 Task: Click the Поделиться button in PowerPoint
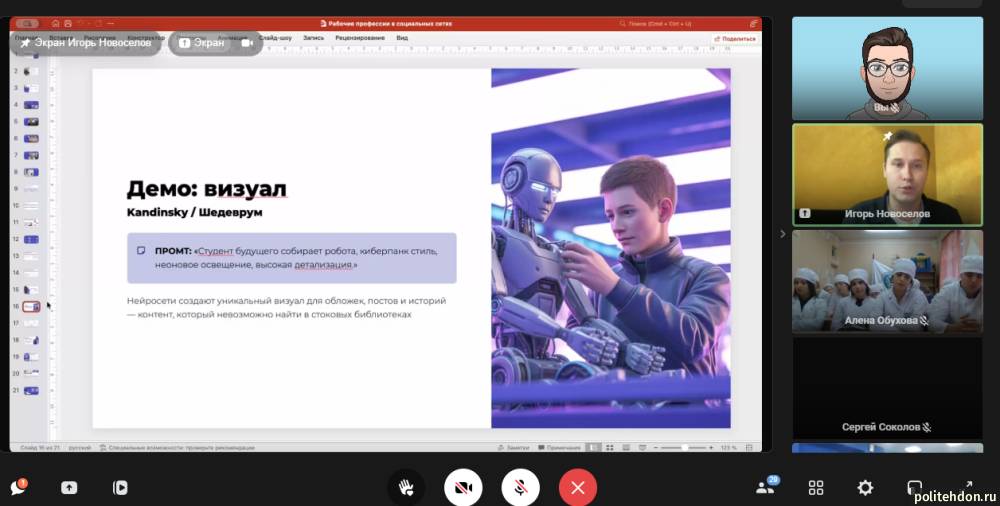click(735, 38)
